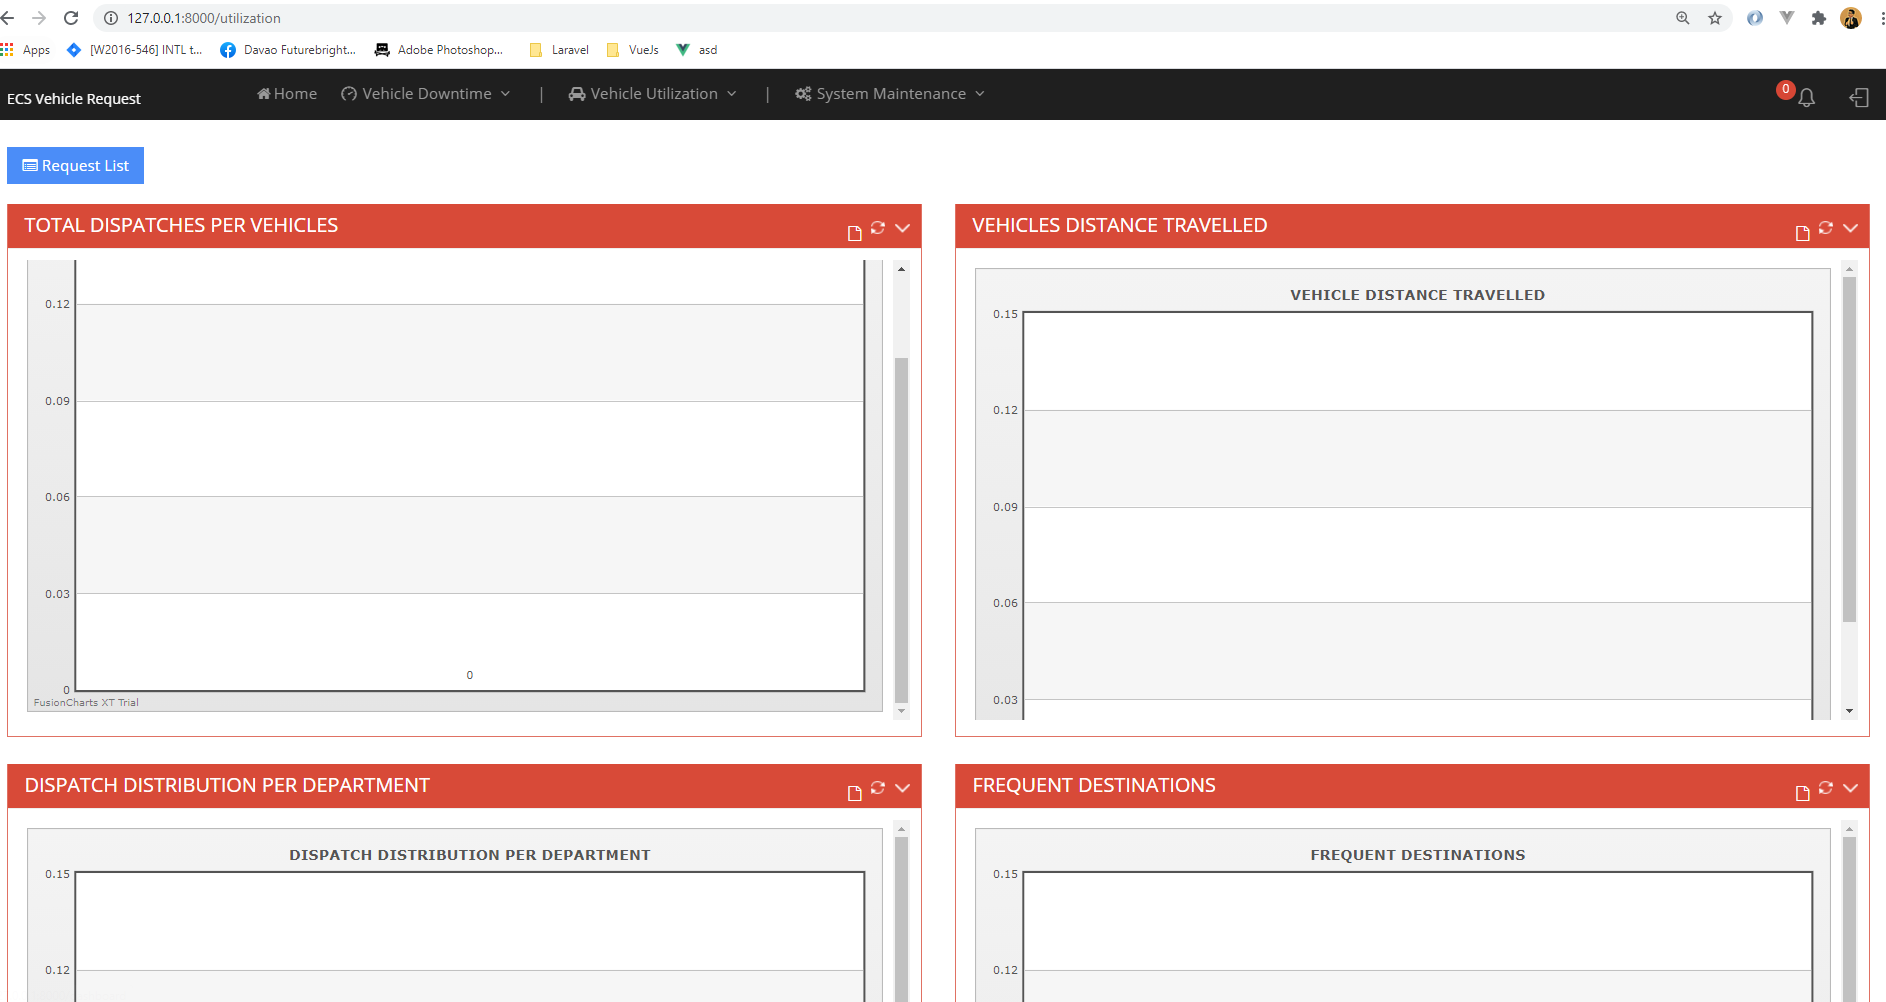This screenshot has height=1002, width=1886.
Task: Export the Total Dispatches Per Vehicles panel file
Action: point(854,233)
